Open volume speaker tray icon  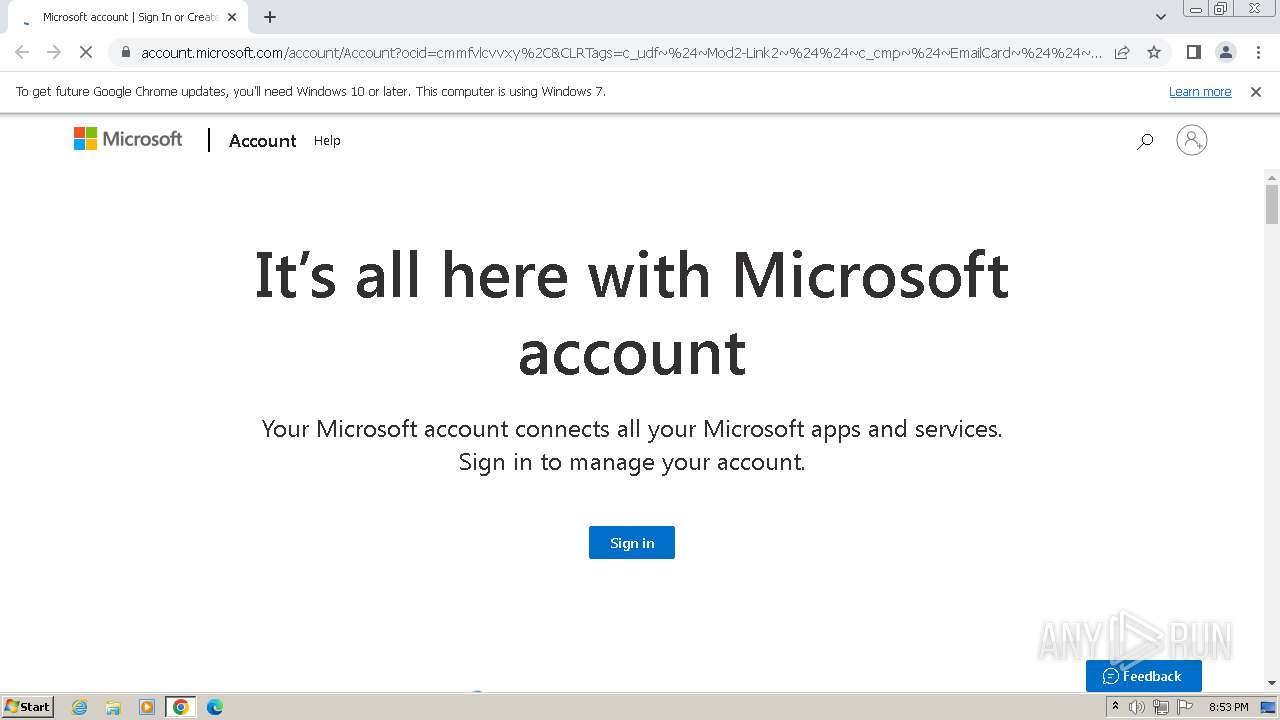click(1137, 707)
